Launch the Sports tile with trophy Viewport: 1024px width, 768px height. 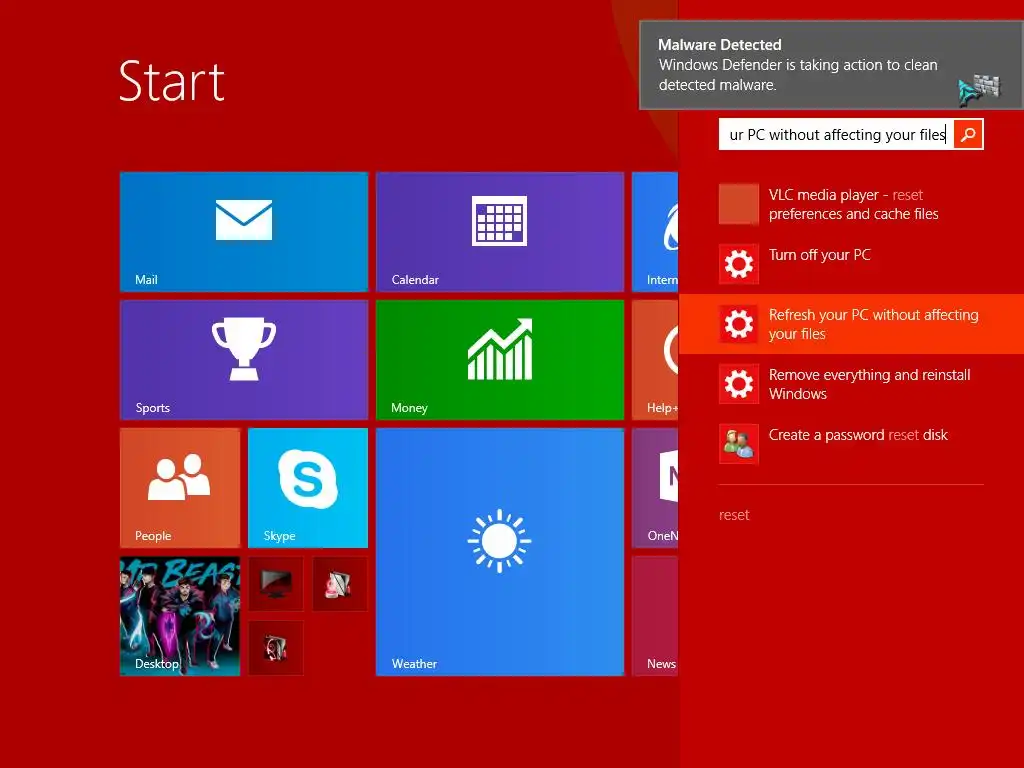244,359
